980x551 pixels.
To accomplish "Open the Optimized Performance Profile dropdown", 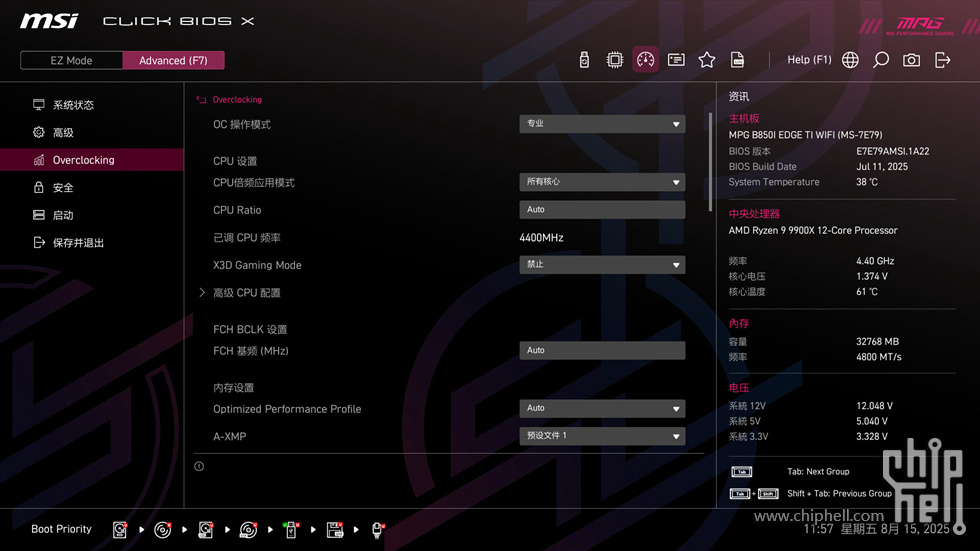I will point(602,408).
